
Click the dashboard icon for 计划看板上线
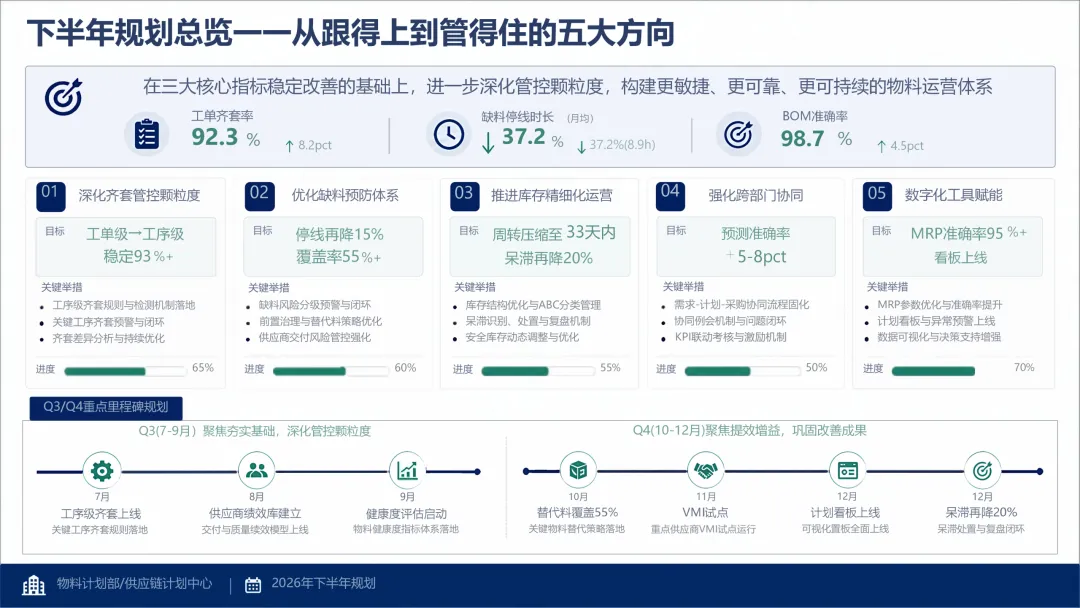pos(847,470)
